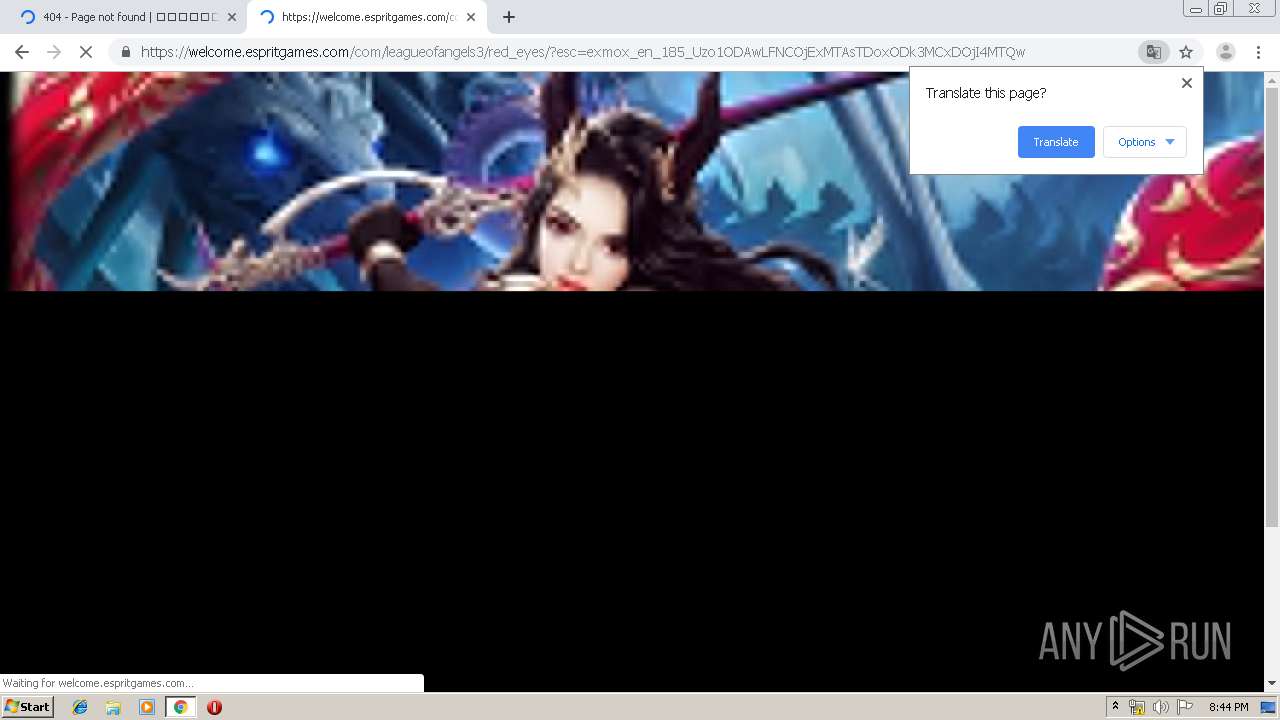Go back to the previous page
Screen dimensions: 1280x720
22,52
